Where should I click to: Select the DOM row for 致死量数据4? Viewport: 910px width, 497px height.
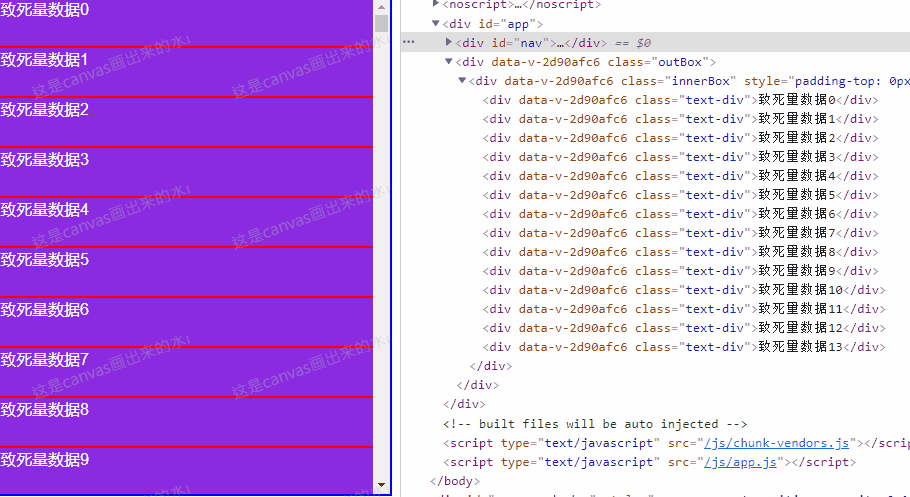(680, 176)
